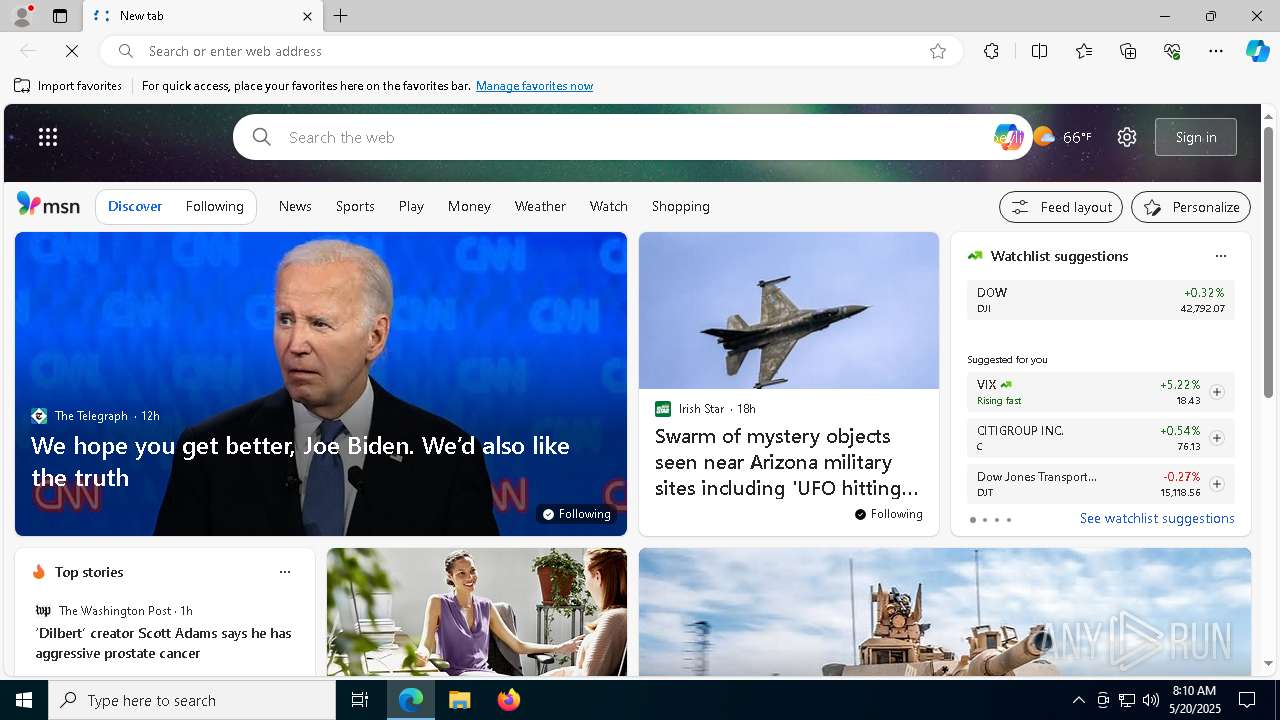Click Import favorites
Viewport: 1280px width, 720px height.
[68, 86]
